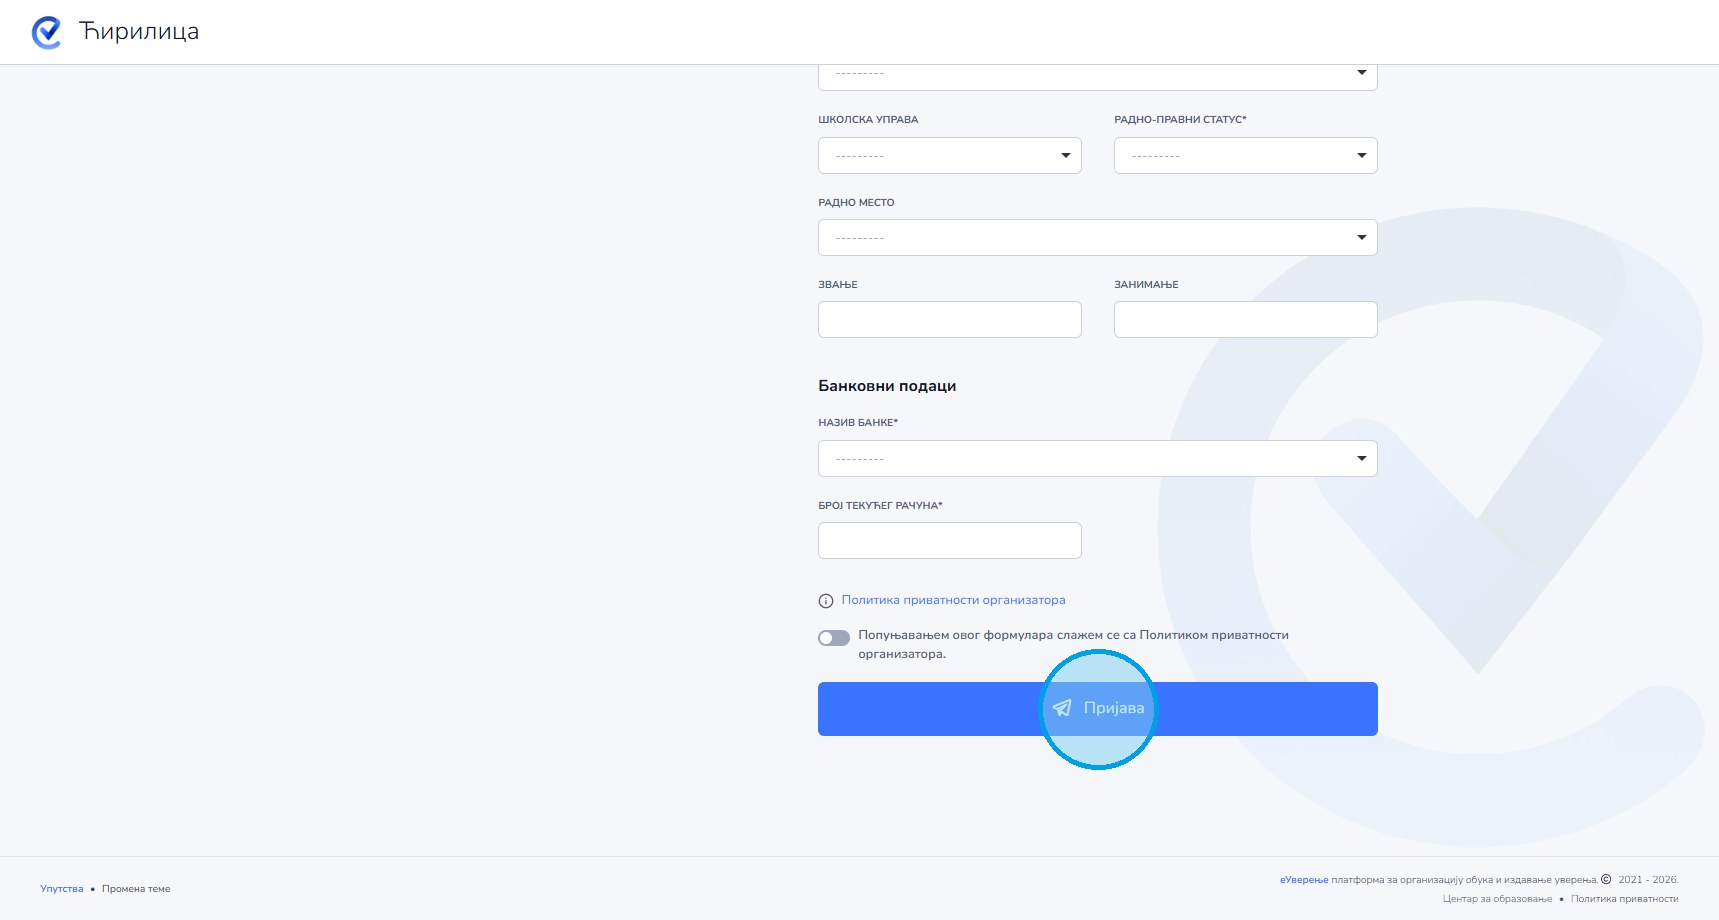Open the Политика приватности организатора link
This screenshot has width=1719, height=920.
coord(953,600)
